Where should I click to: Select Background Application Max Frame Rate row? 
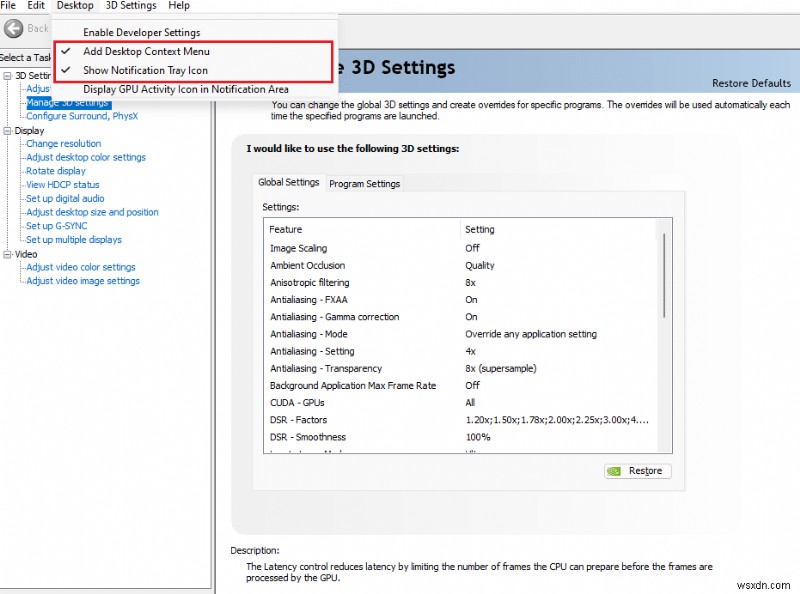tap(459, 386)
